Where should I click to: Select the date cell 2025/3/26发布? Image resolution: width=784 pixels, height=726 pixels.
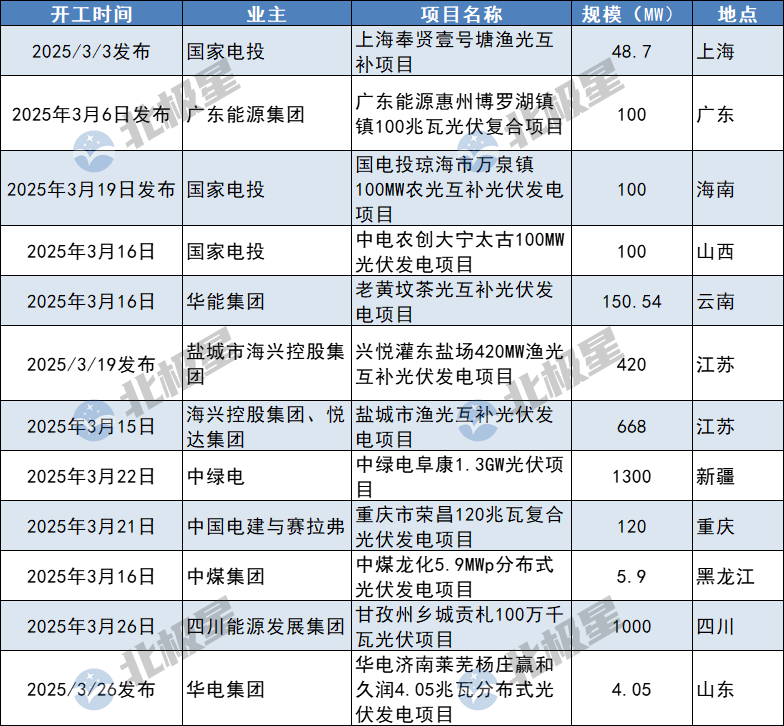pos(92,689)
